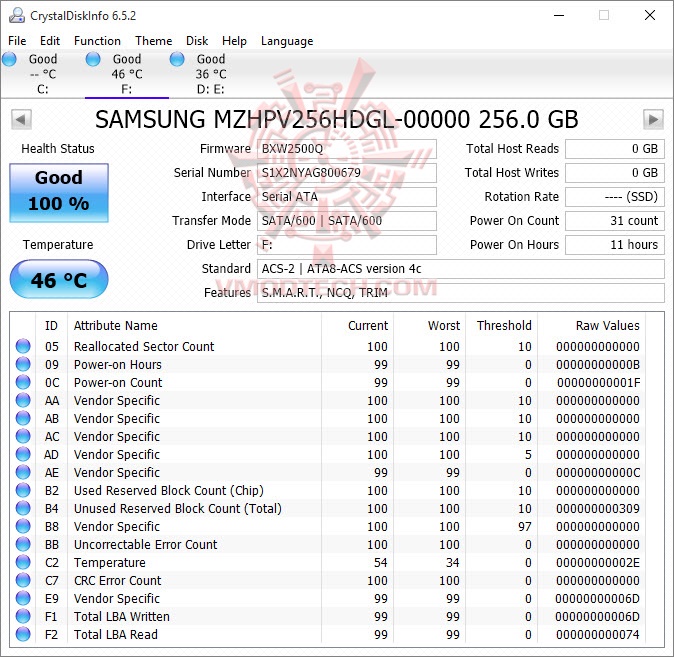Click the 46 °C temperature button
The image size is (674, 657).
[x=59, y=279]
